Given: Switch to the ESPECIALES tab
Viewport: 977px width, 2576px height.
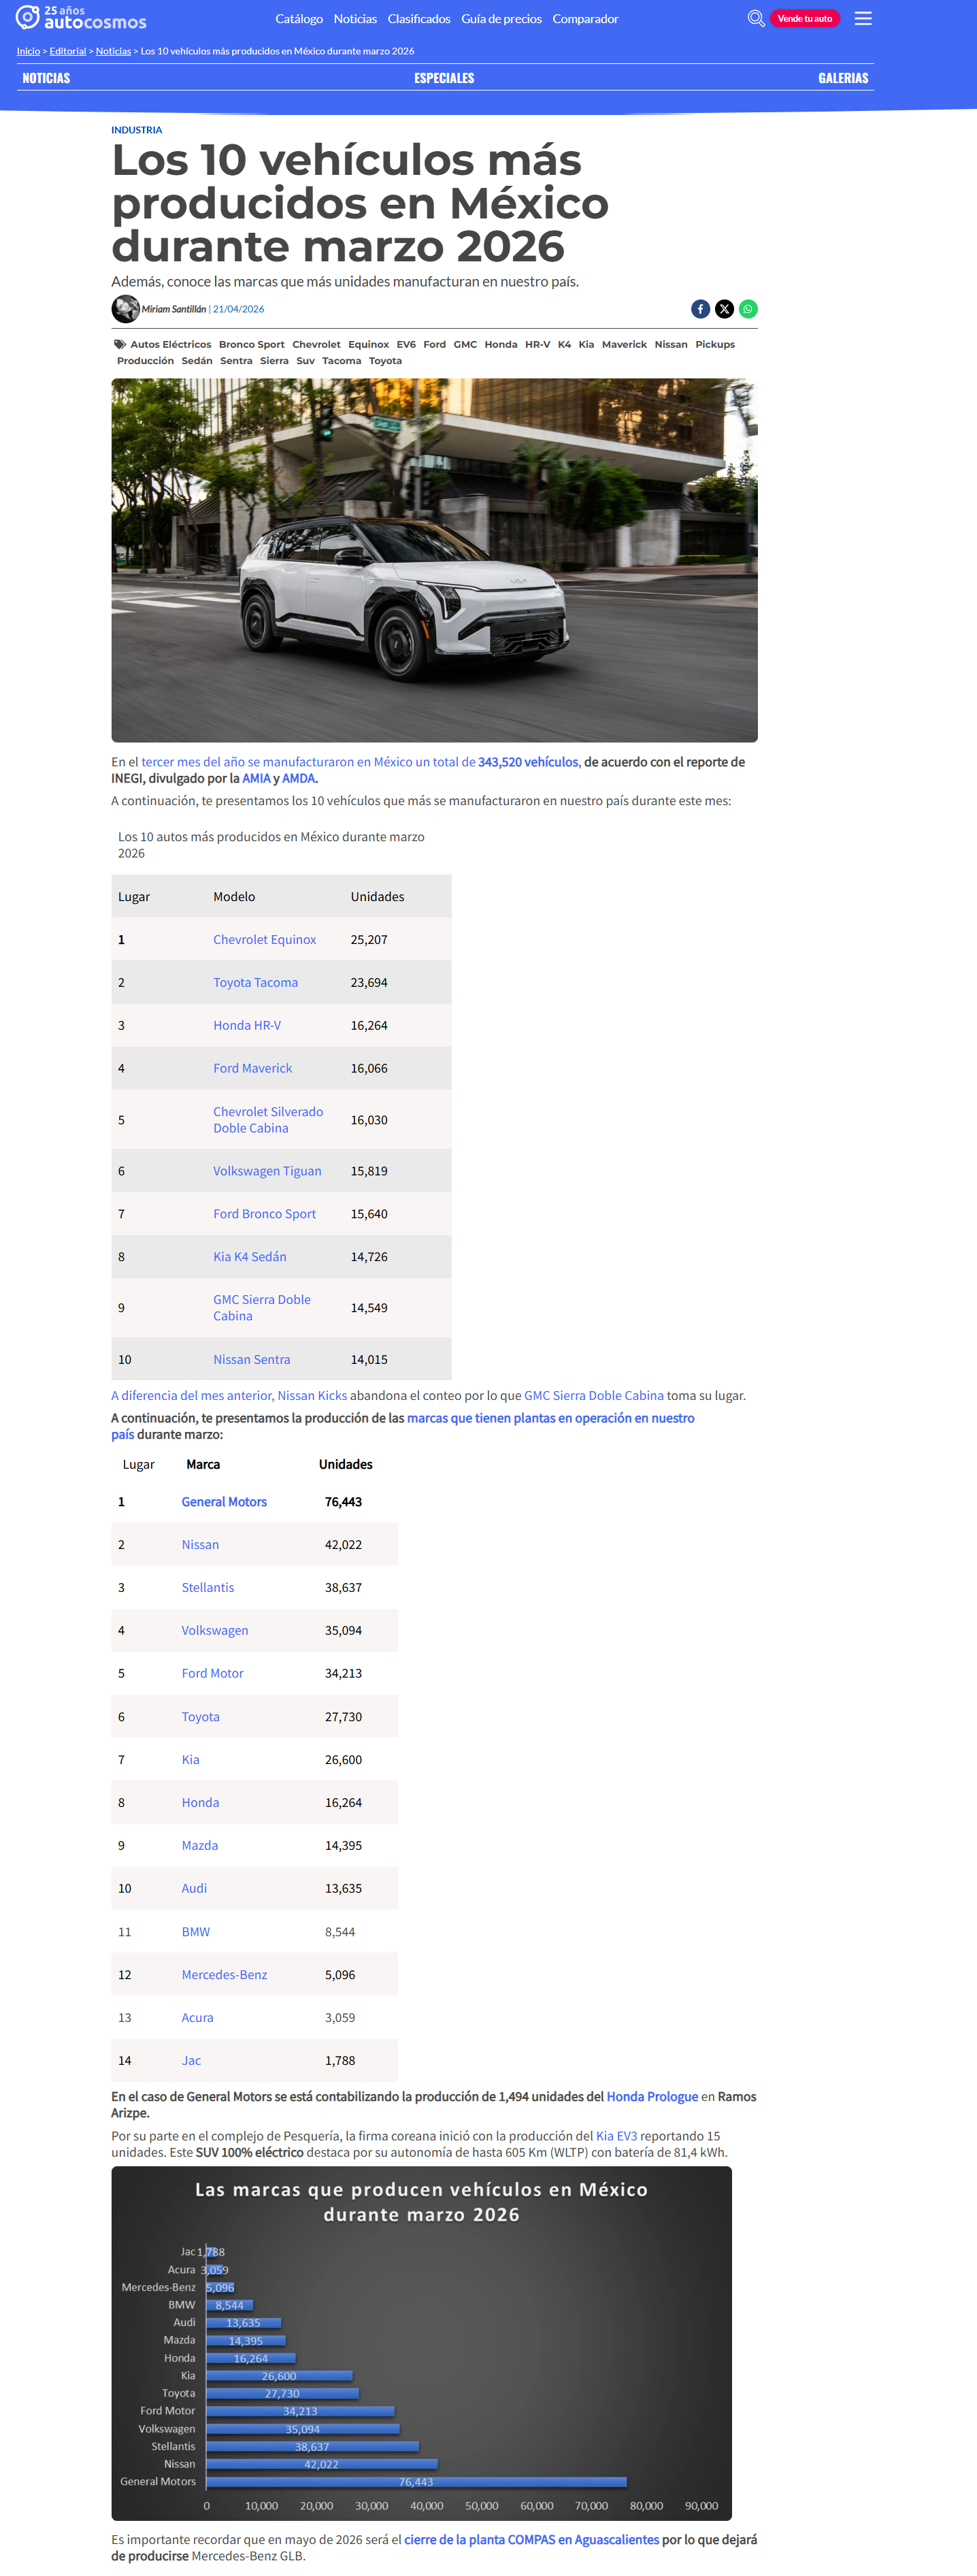Looking at the screenshot, I should 444,78.
